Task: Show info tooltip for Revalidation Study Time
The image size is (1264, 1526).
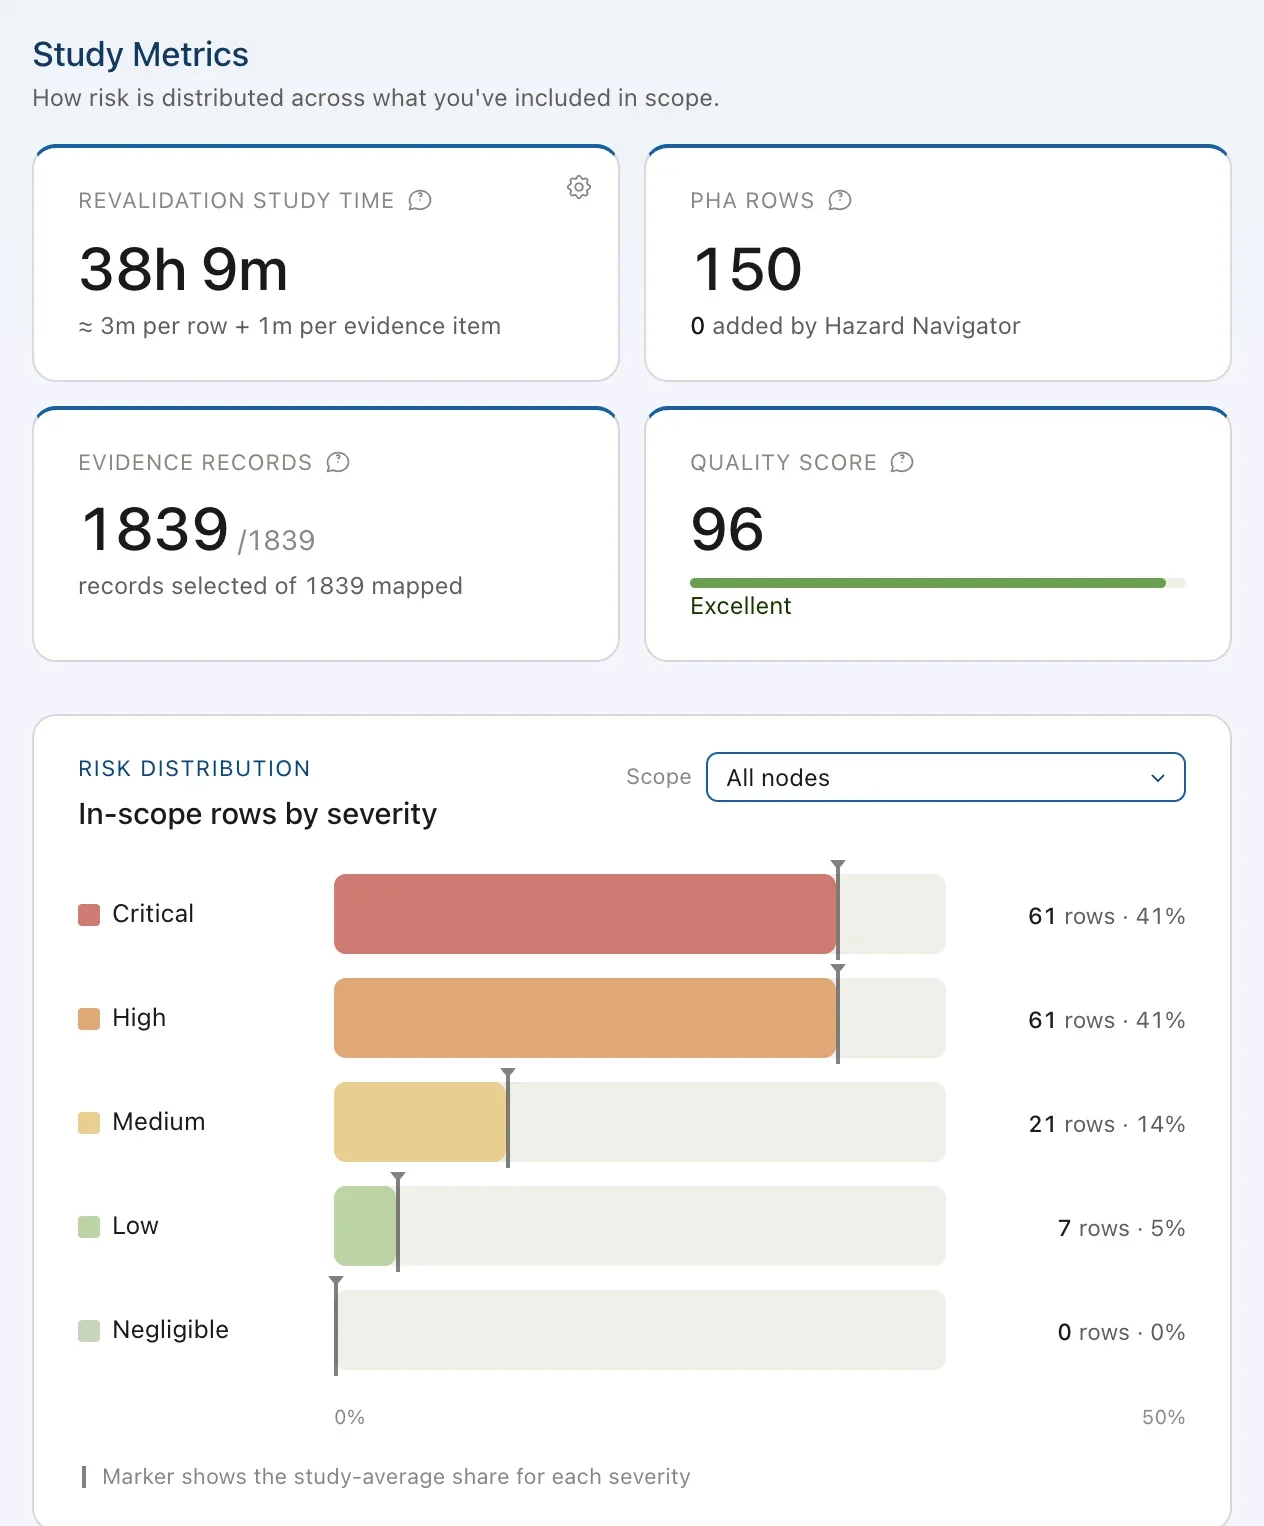Action: 420,200
